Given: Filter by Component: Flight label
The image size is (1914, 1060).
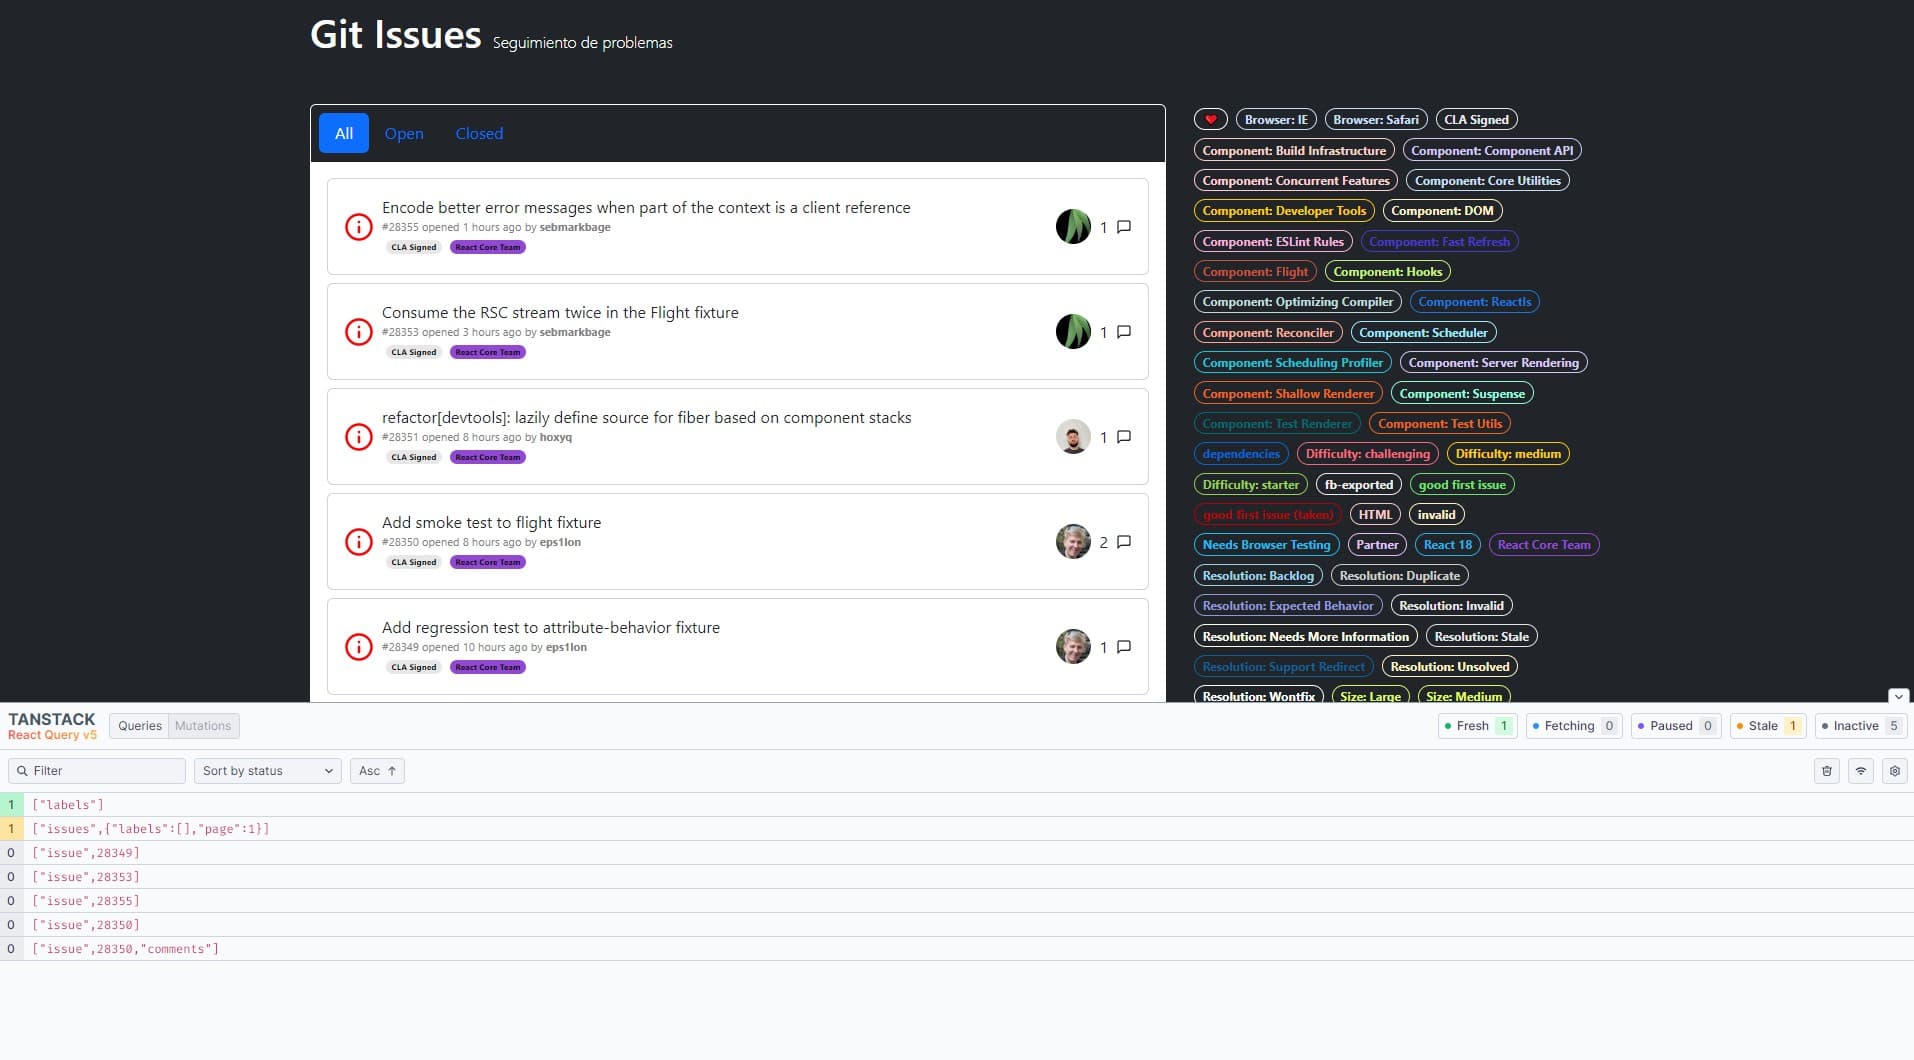Looking at the screenshot, I should click(x=1255, y=272).
